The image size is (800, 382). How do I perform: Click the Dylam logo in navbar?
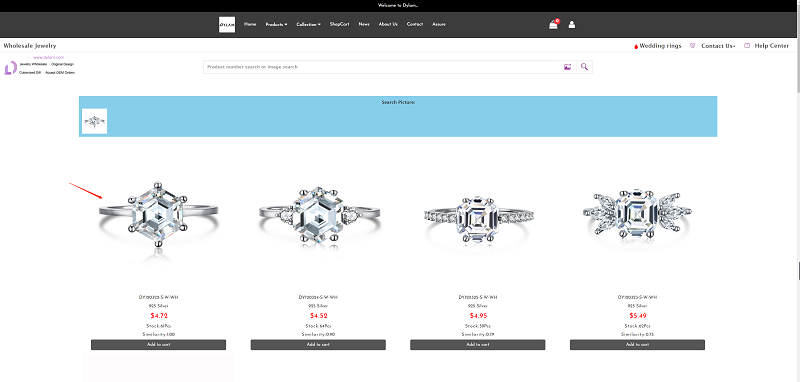pos(227,24)
